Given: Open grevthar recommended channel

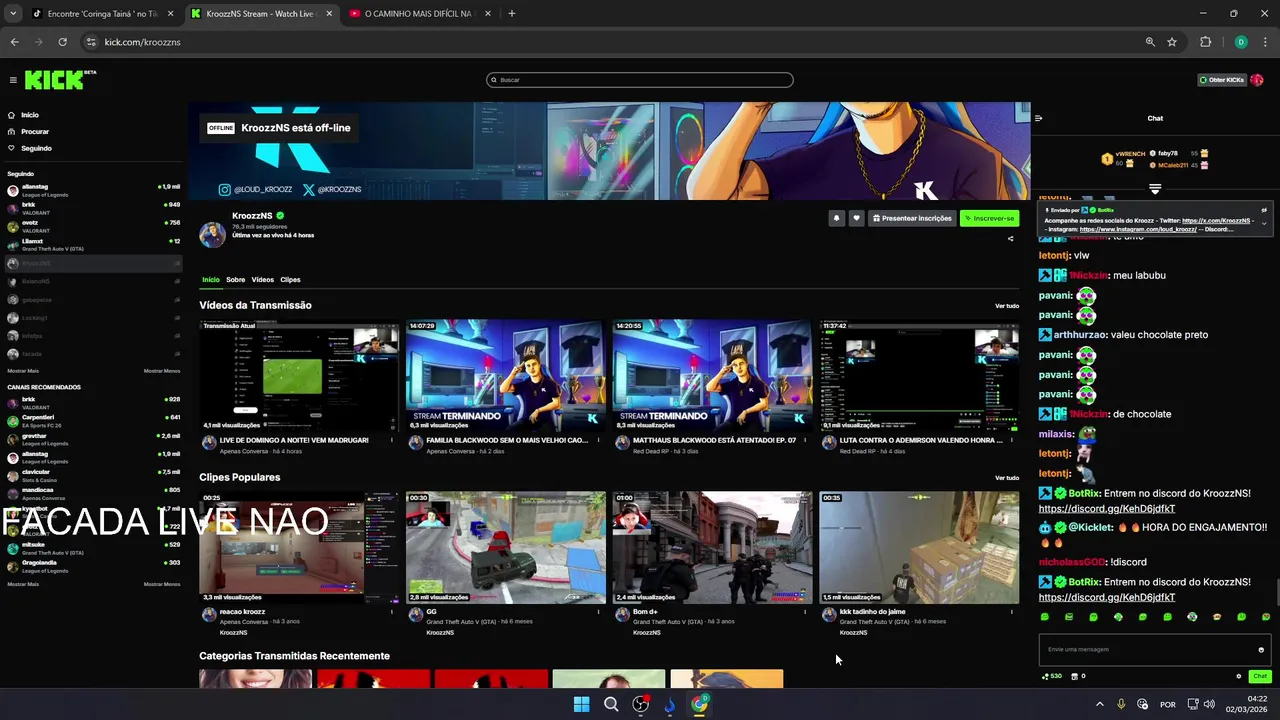Looking at the screenshot, I should coord(92,439).
